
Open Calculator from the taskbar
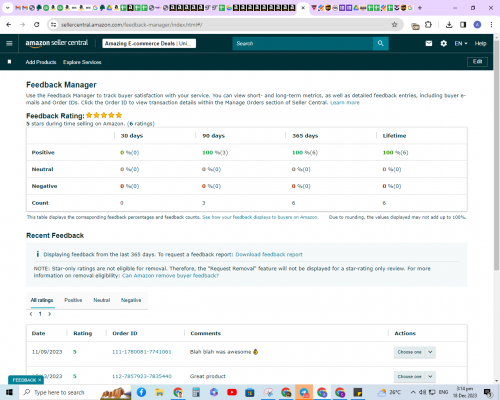coord(196,392)
